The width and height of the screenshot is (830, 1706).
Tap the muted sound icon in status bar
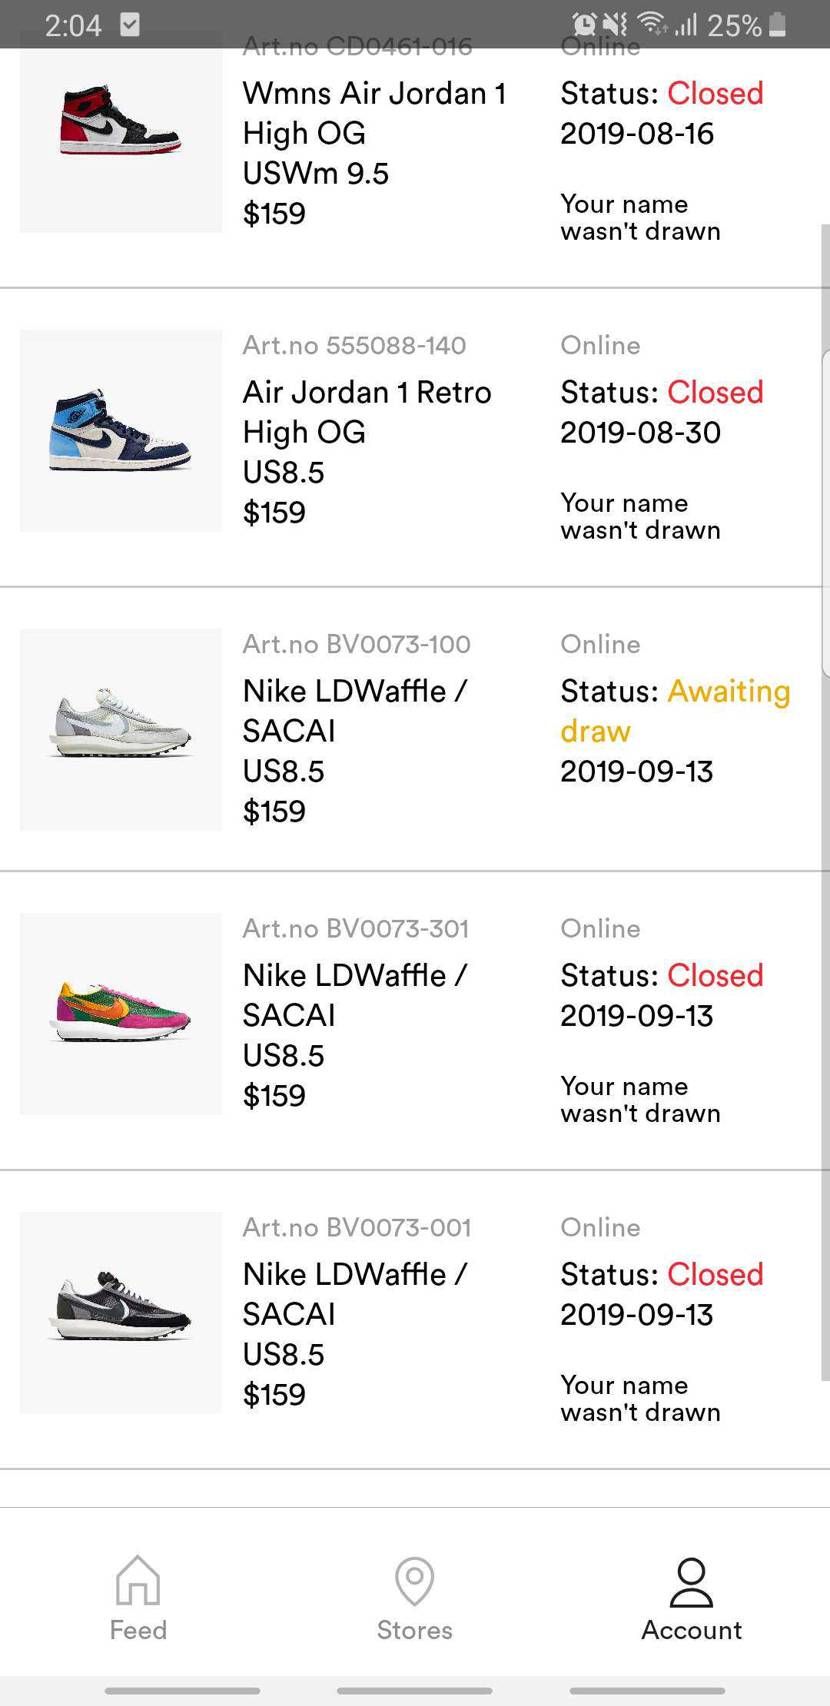point(617,24)
